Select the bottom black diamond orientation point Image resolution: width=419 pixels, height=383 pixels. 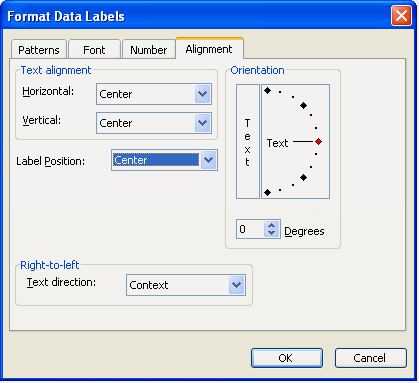coord(267,192)
